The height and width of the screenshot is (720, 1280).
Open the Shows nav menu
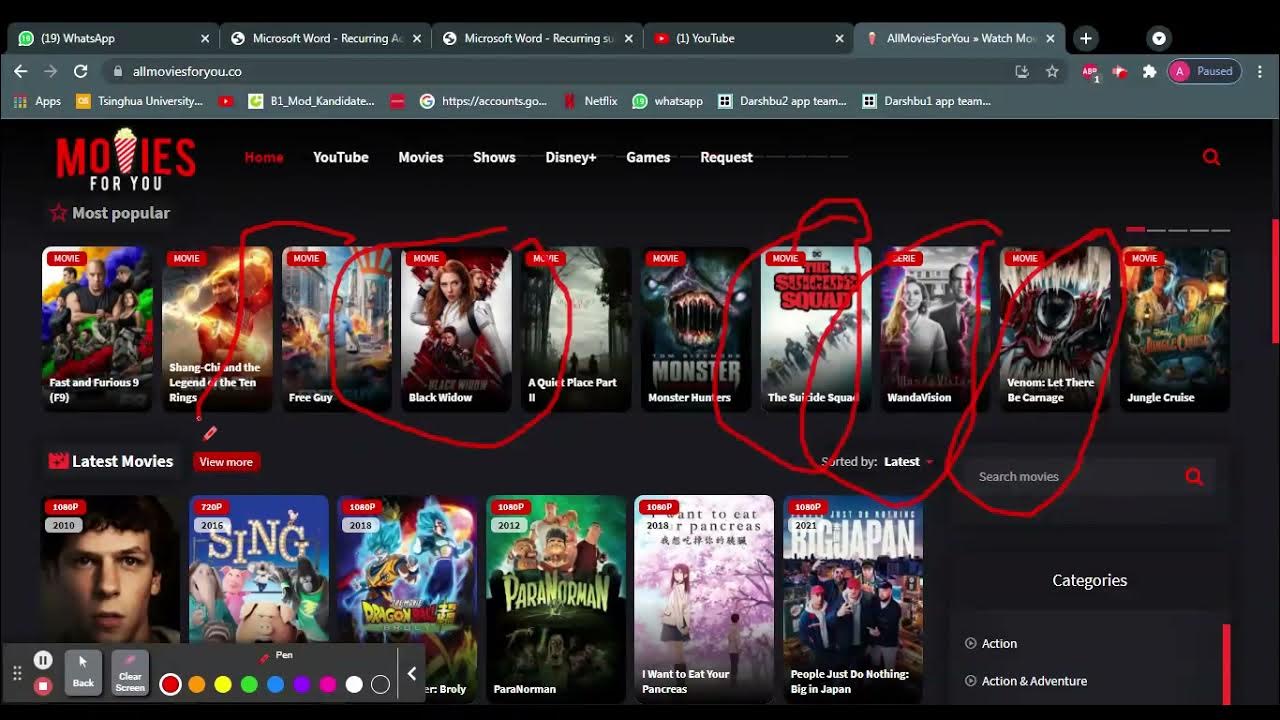pyautogui.click(x=494, y=157)
